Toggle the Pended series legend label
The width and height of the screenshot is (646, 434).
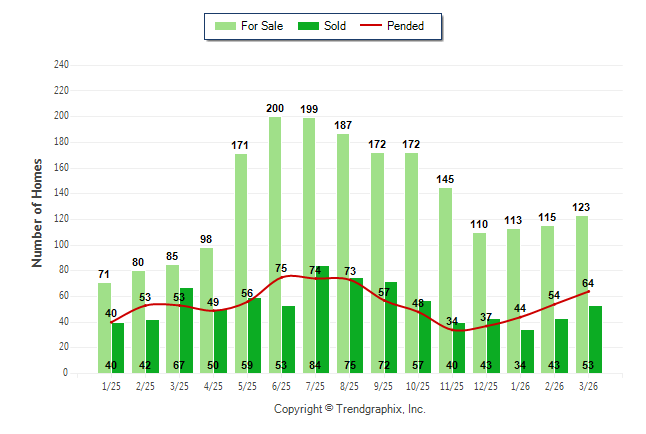pos(419,26)
